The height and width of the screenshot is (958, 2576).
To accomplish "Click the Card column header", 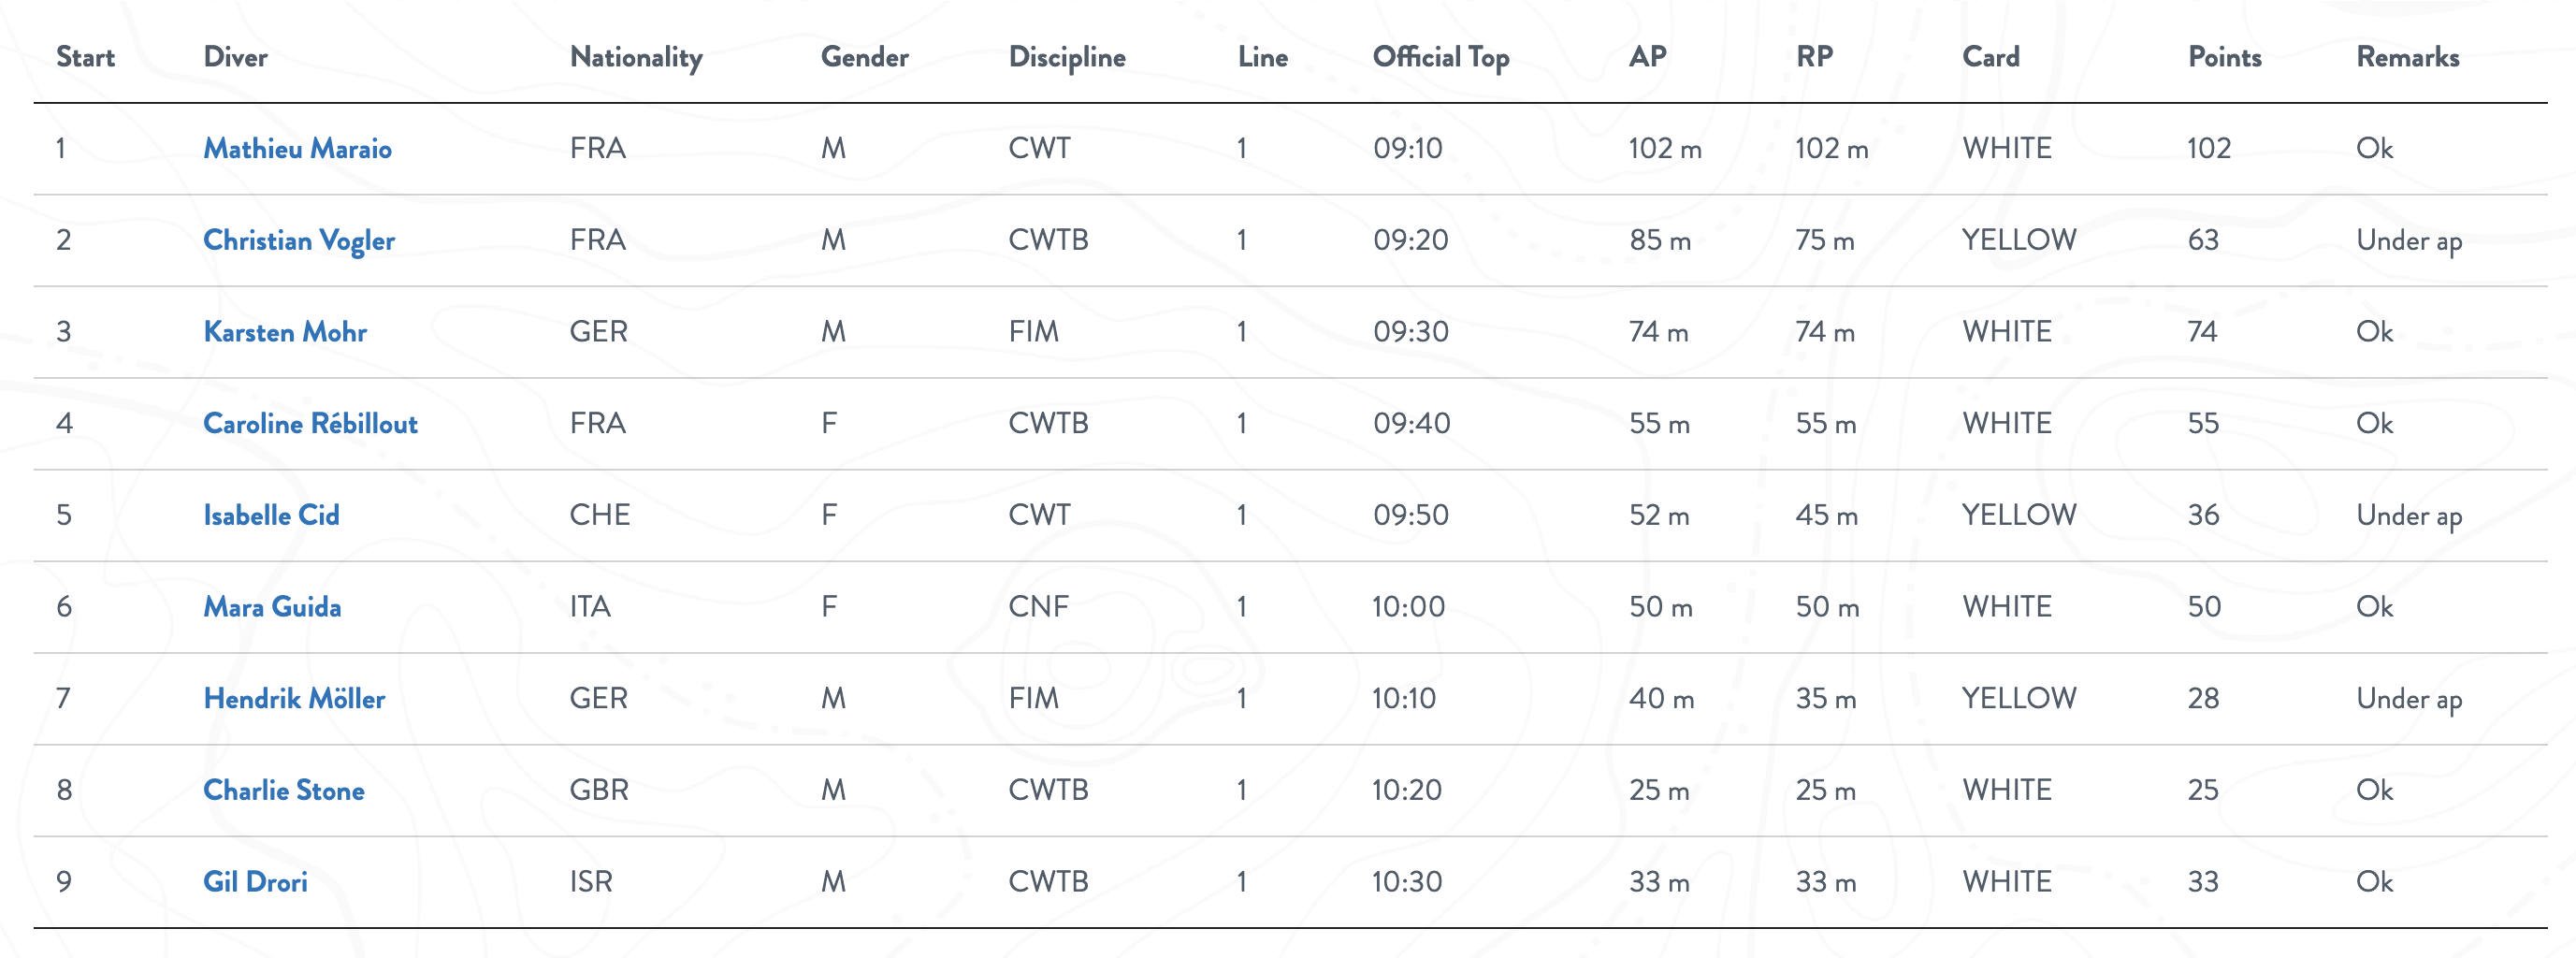I will pos(1990,57).
